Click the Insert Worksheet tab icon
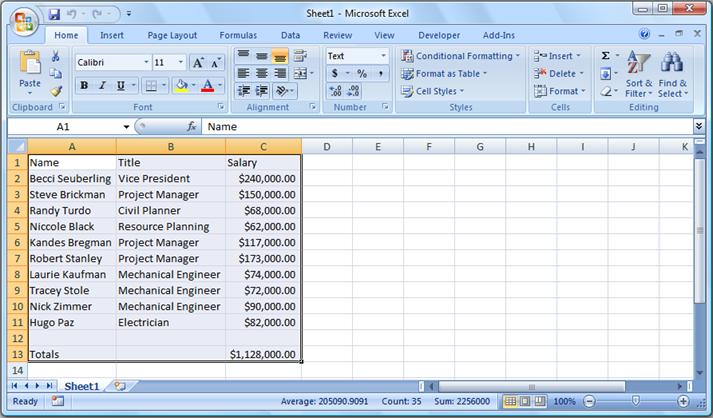 [x=120, y=385]
